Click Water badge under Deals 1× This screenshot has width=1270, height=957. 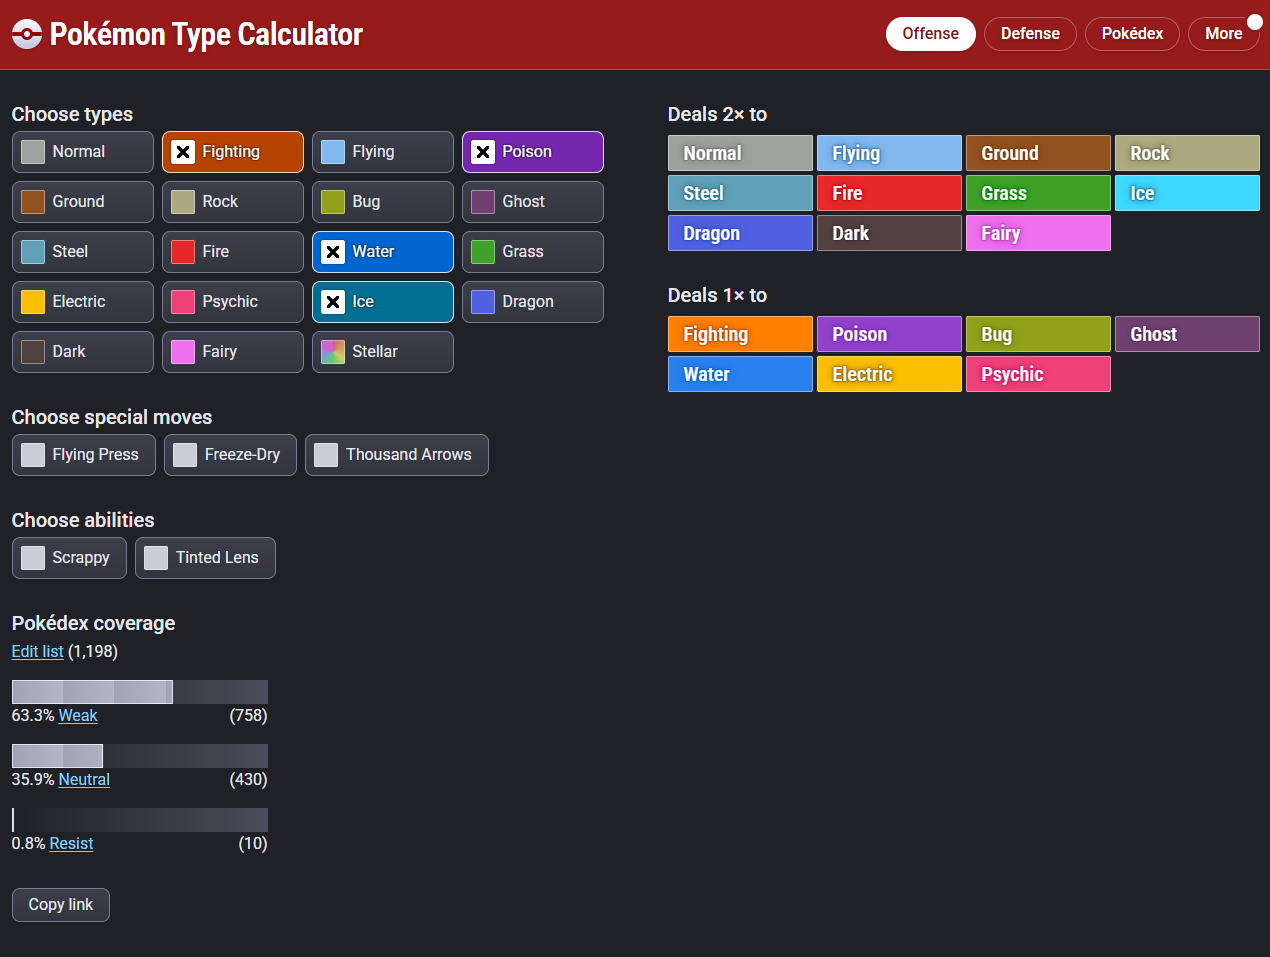[x=740, y=374]
